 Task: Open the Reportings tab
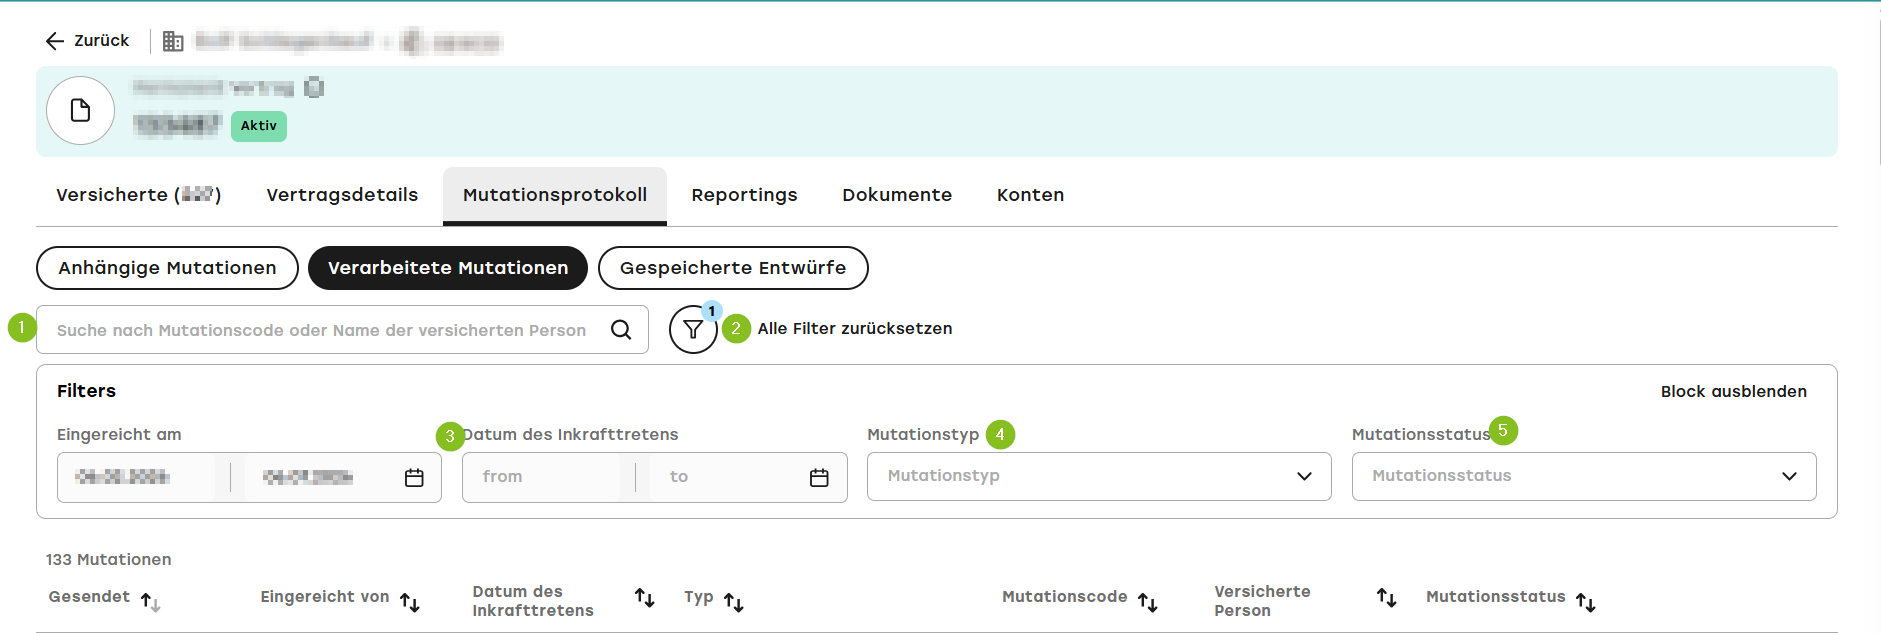tap(744, 196)
